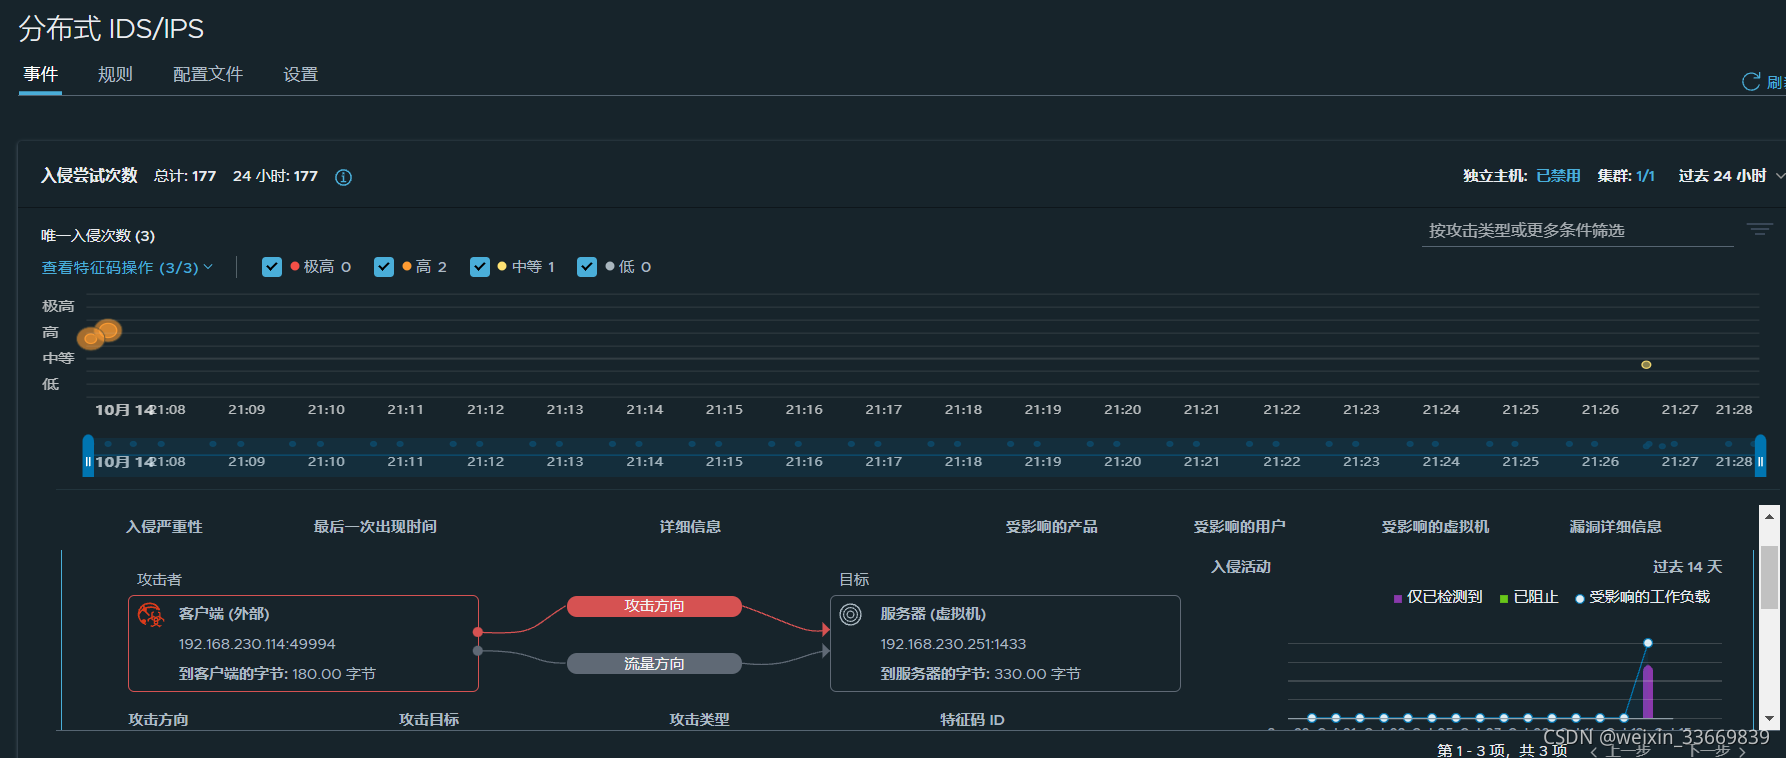Screen dimensions: 1786x758
Task: Open the 集群 1/1 link
Action: 1645,176
